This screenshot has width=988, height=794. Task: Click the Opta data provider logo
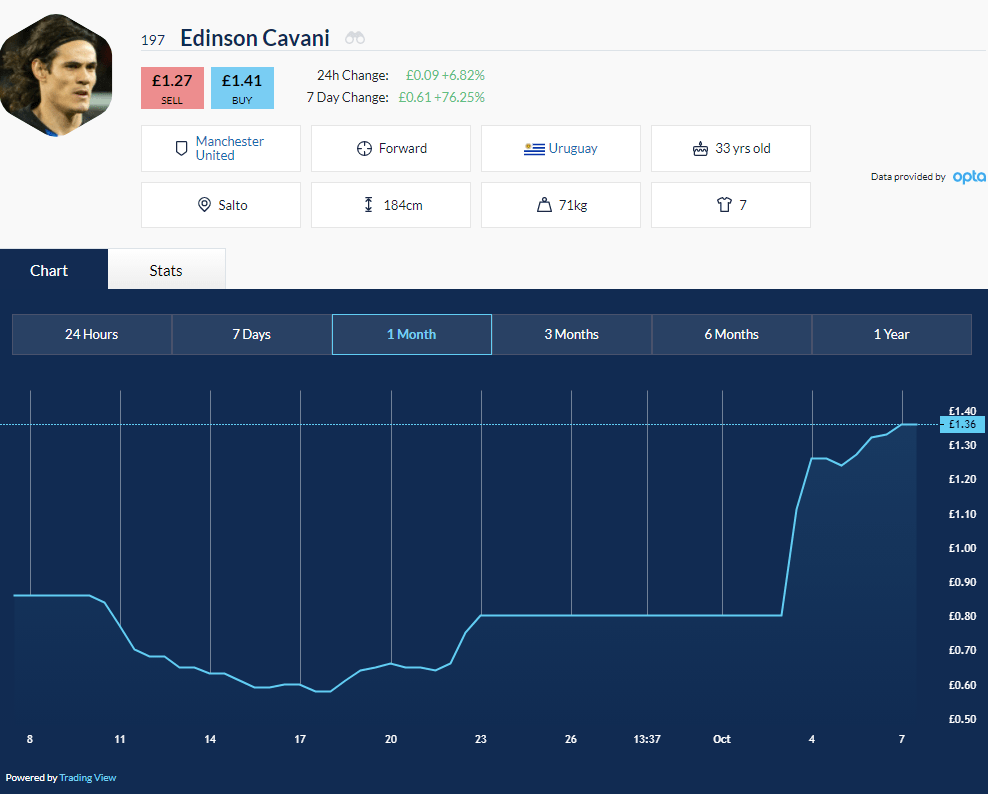tap(969, 177)
